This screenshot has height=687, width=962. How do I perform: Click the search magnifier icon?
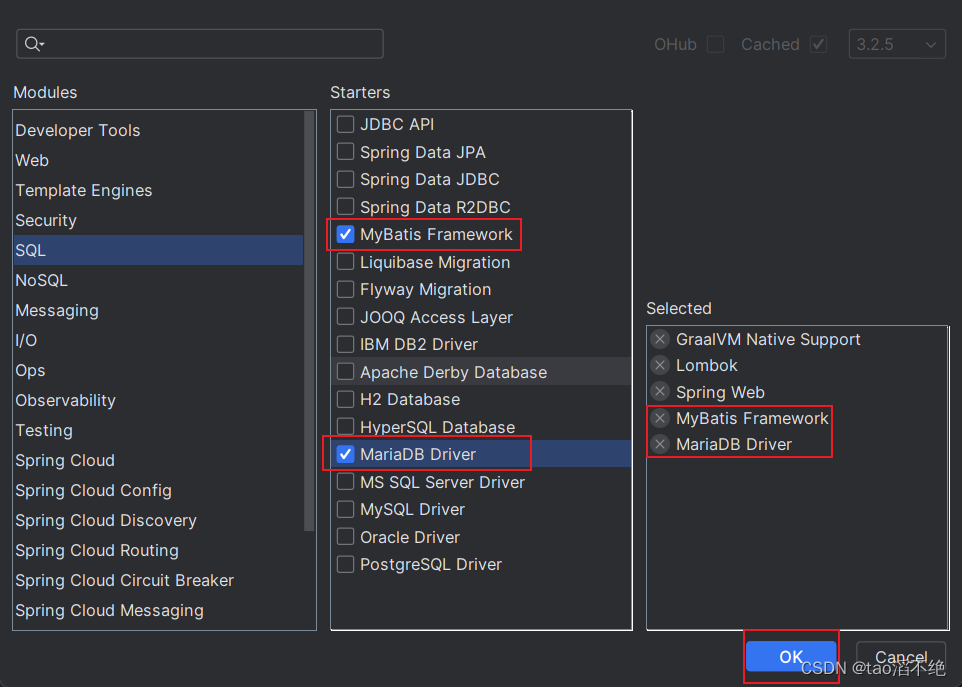[34, 44]
